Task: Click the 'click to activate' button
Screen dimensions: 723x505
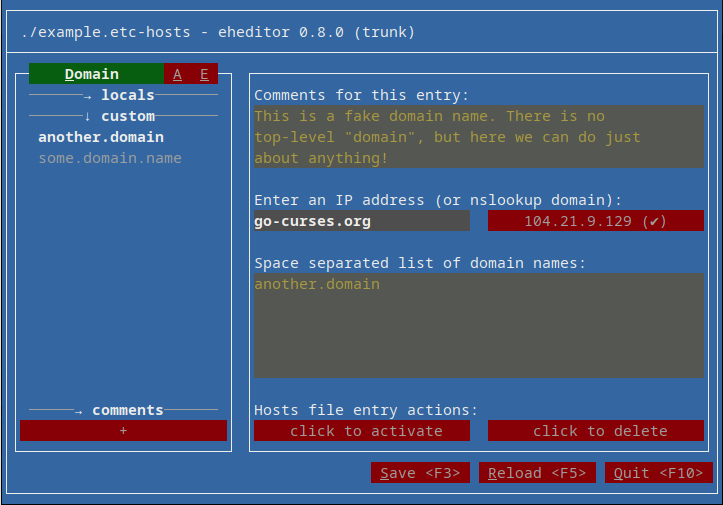Action: click(362, 431)
